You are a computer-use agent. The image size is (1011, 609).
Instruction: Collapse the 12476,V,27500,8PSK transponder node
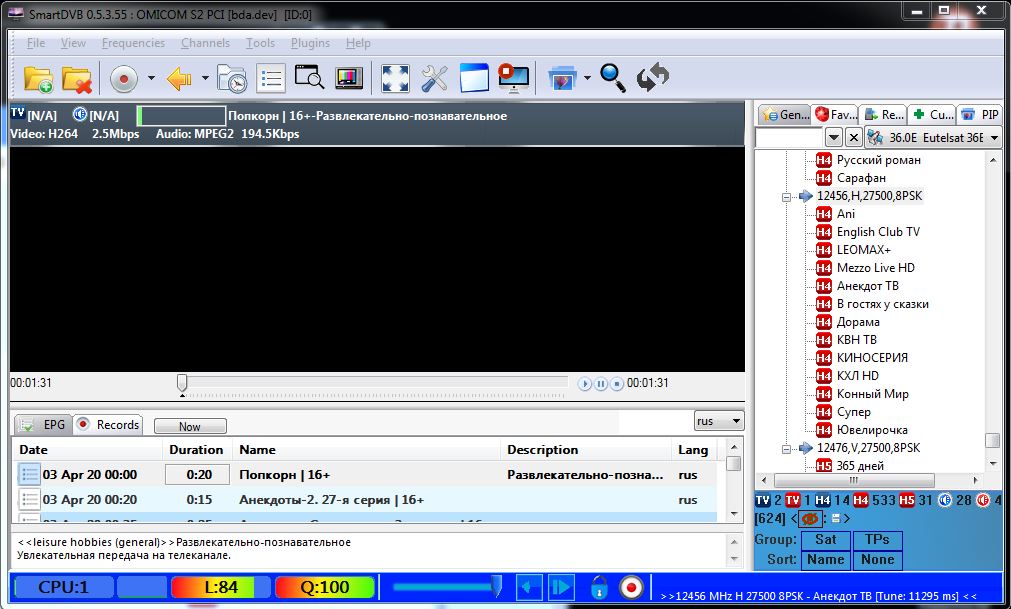(786, 449)
